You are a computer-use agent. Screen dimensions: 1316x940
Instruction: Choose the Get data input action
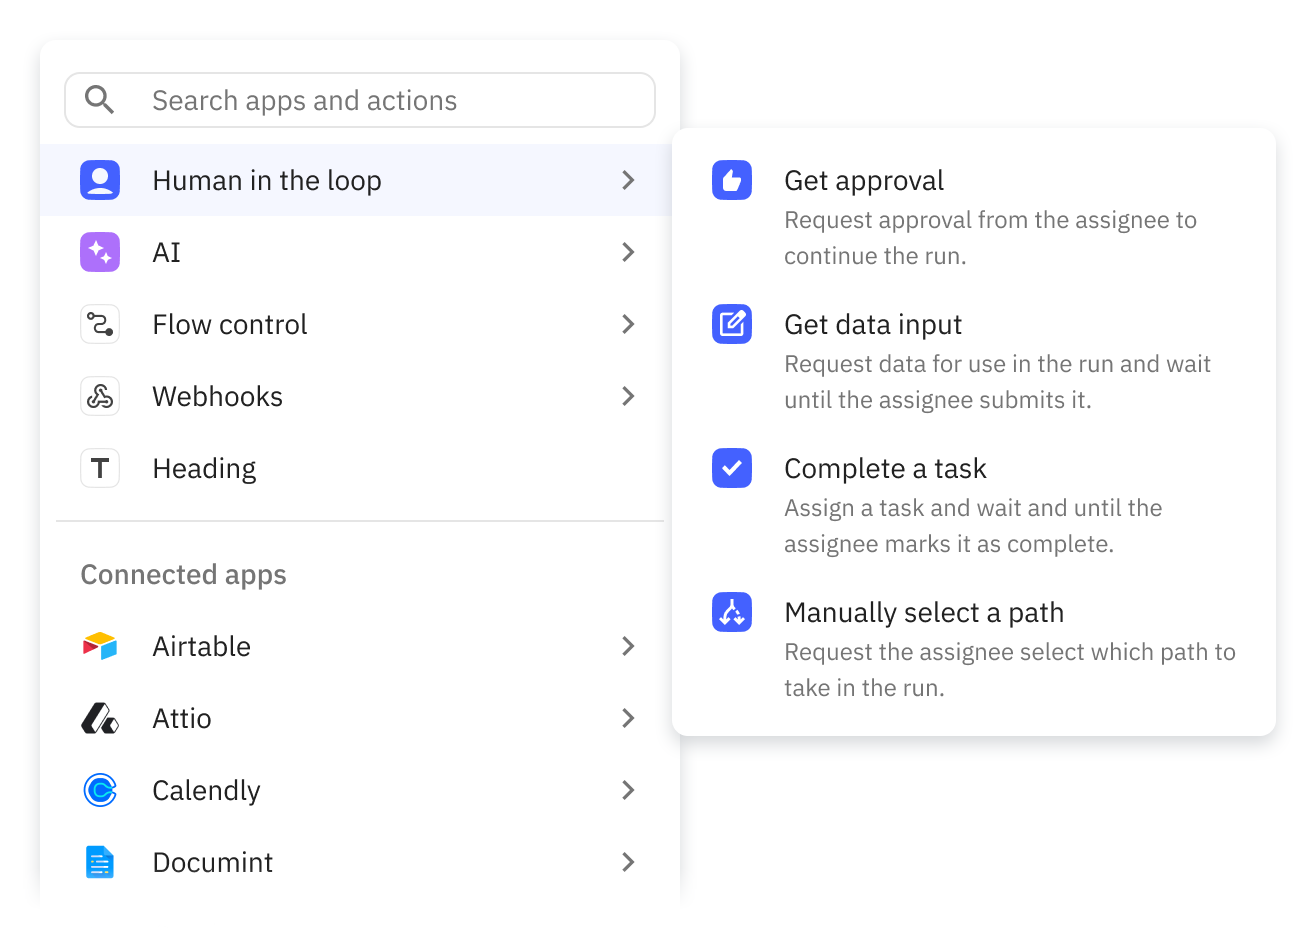(873, 325)
